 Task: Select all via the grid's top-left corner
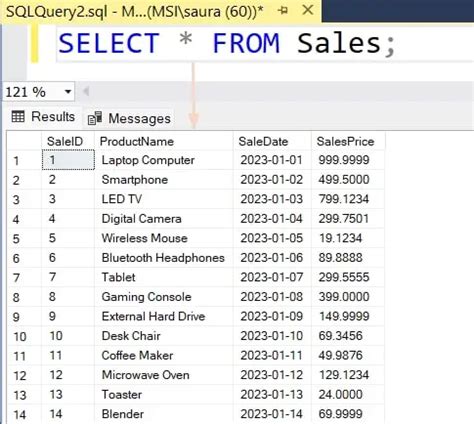coord(24,141)
